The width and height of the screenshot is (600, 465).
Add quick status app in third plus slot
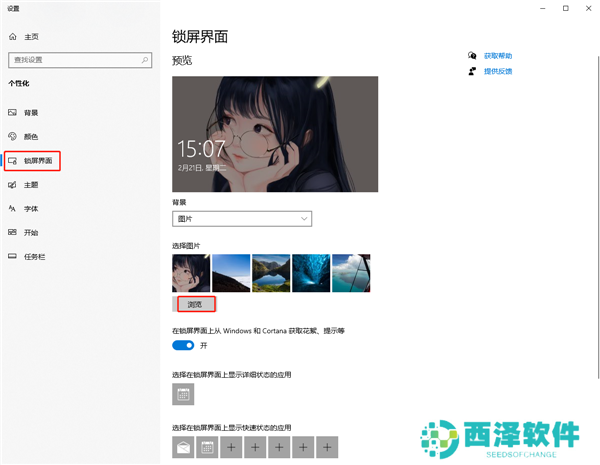[279, 447]
